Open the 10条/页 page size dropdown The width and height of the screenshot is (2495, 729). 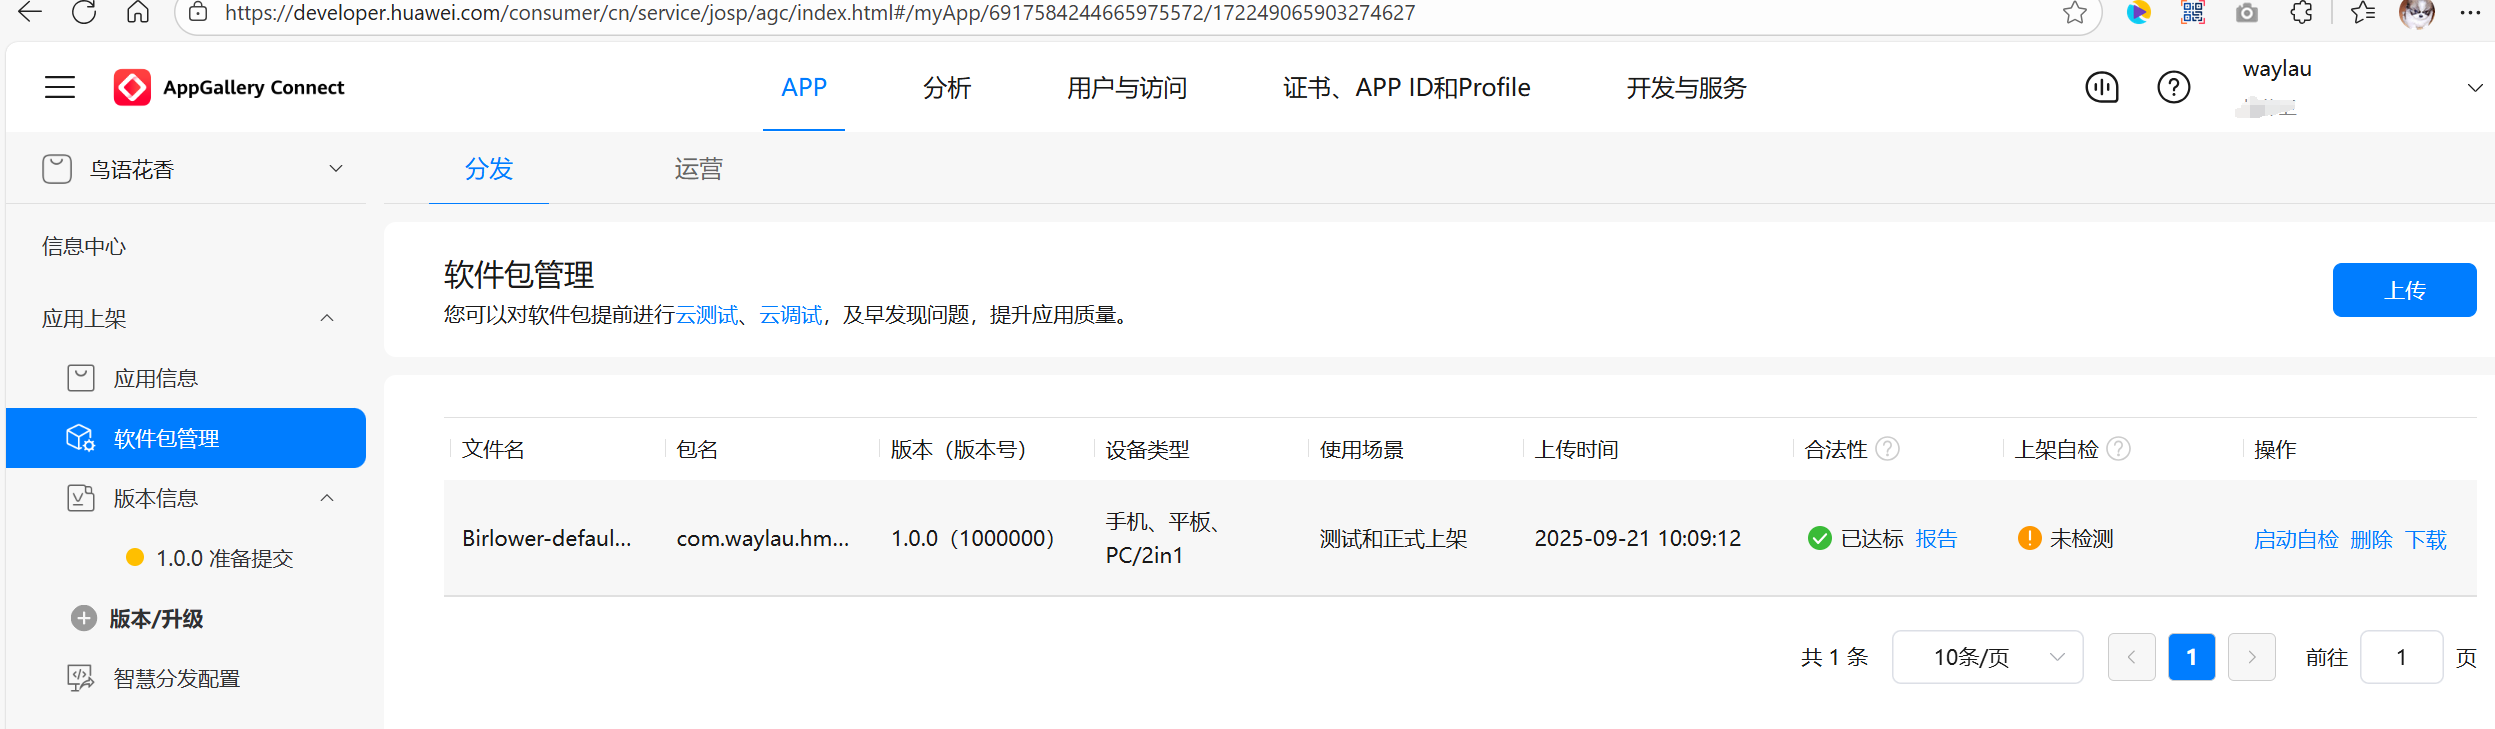pos(1987,657)
